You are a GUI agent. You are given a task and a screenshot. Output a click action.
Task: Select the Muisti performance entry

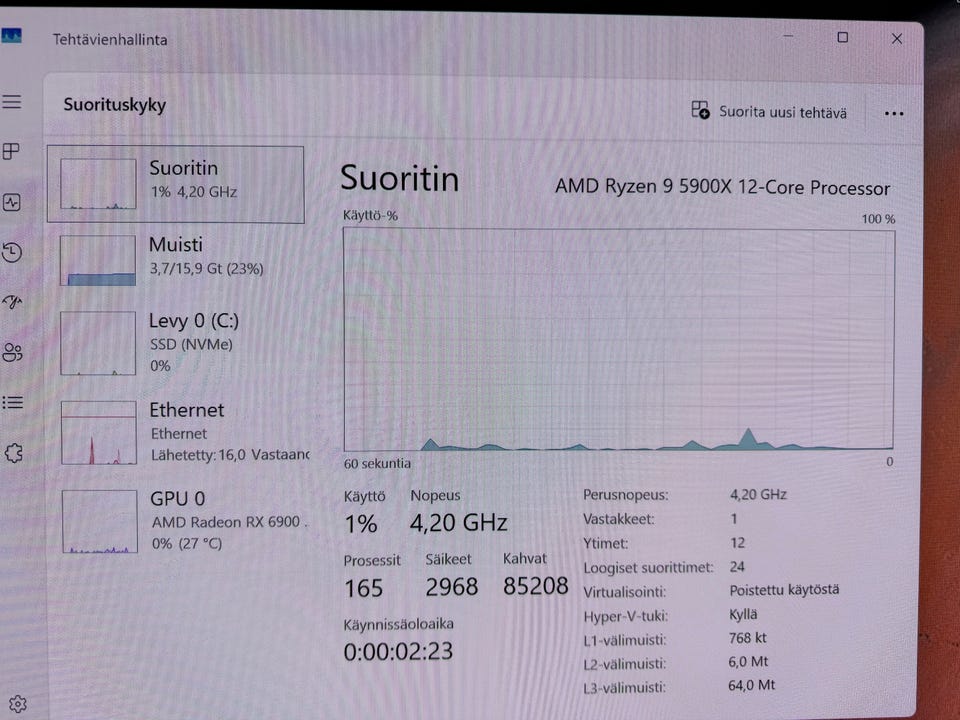tap(176, 260)
